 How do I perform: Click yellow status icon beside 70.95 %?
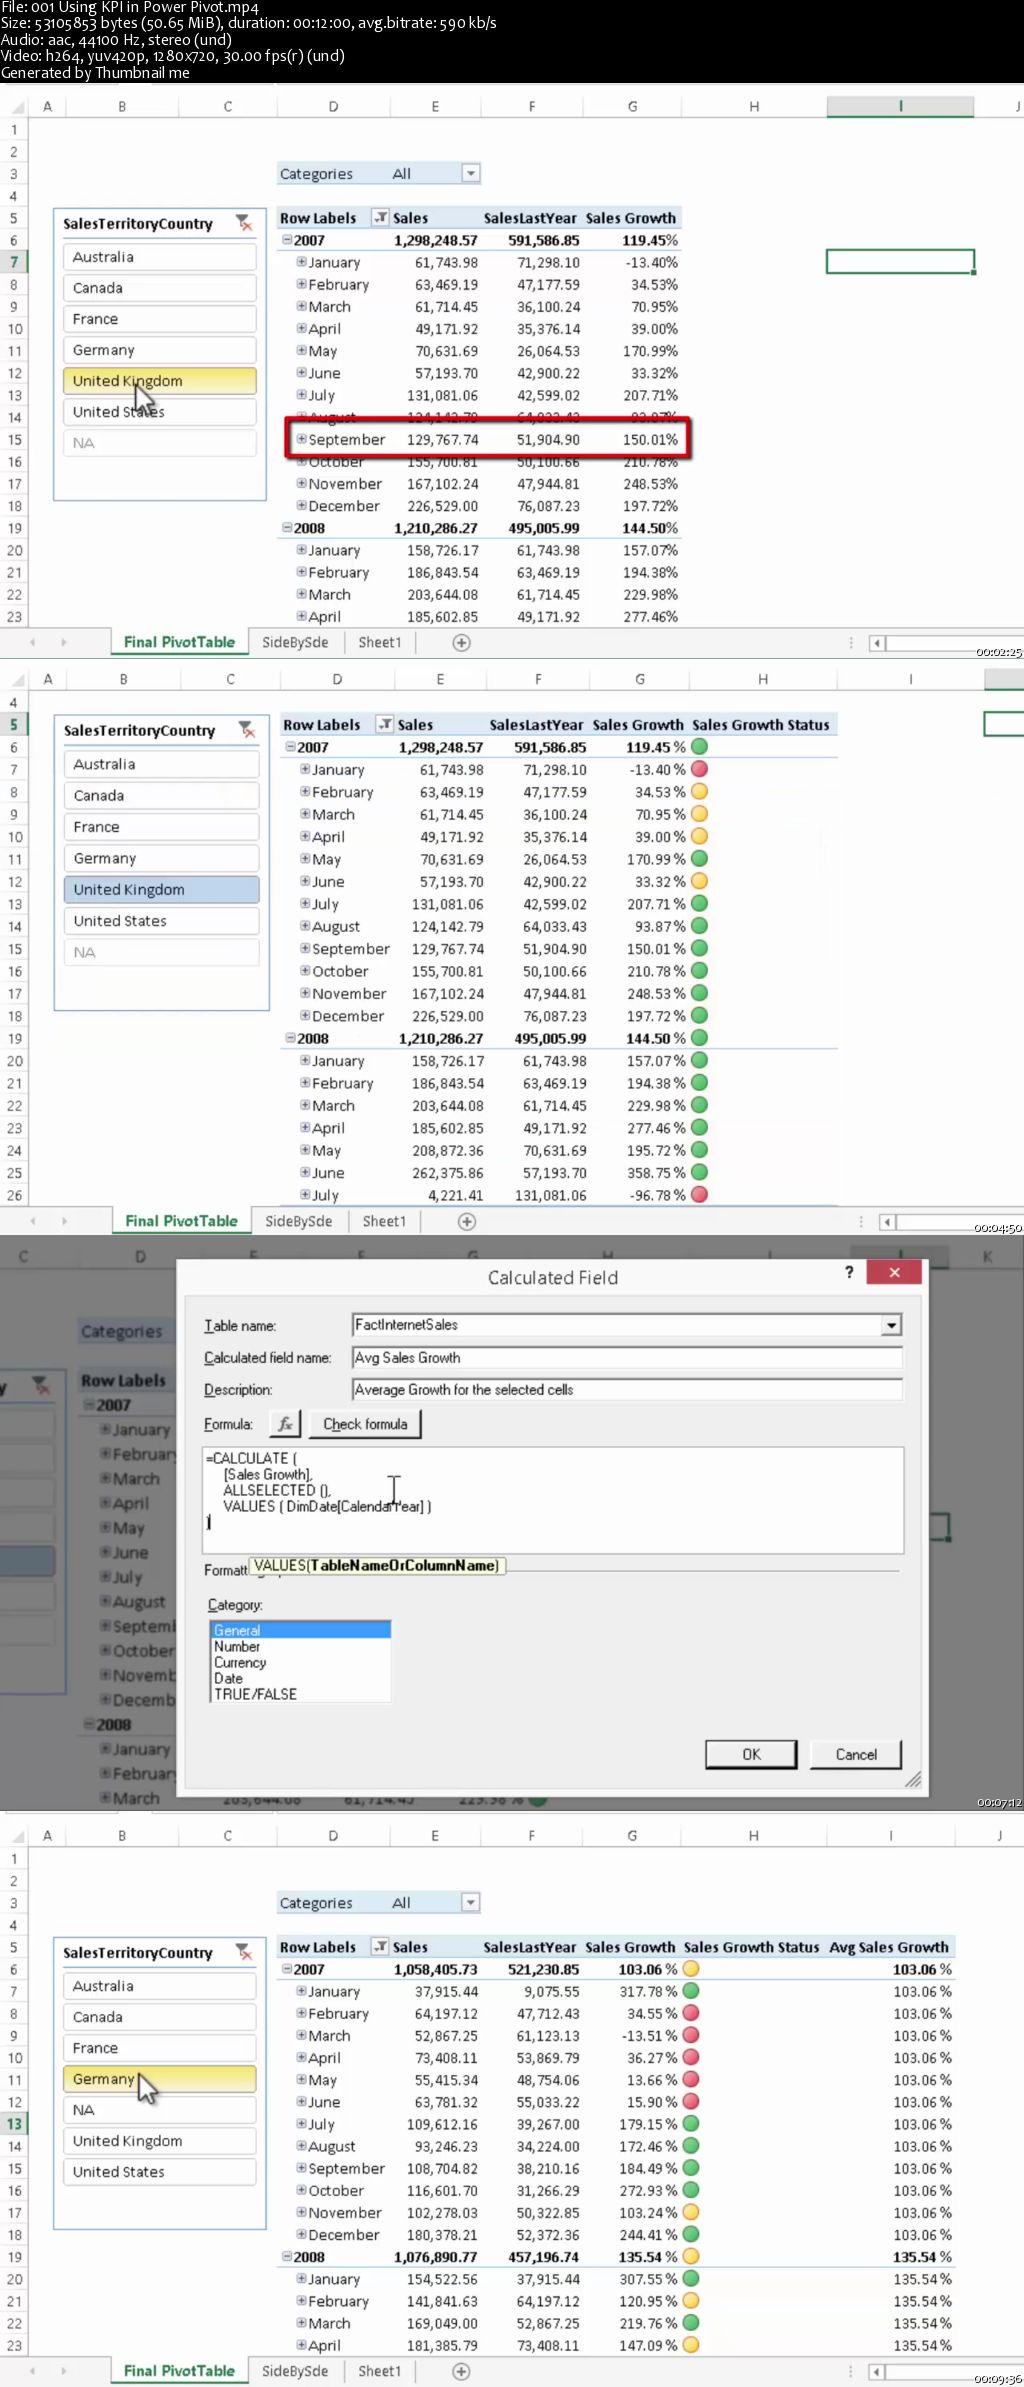(700, 814)
